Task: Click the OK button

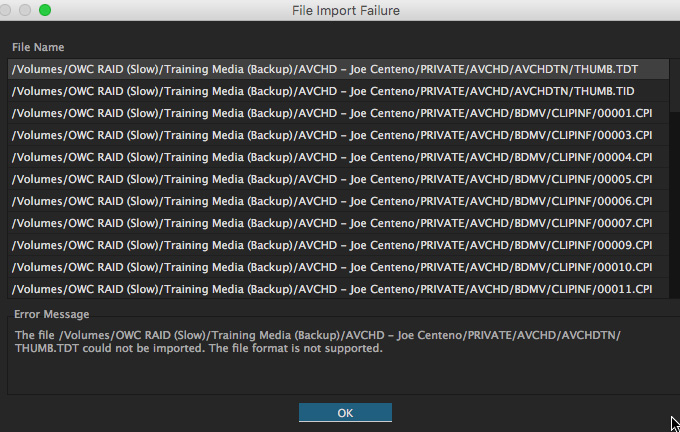Action: coord(345,412)
